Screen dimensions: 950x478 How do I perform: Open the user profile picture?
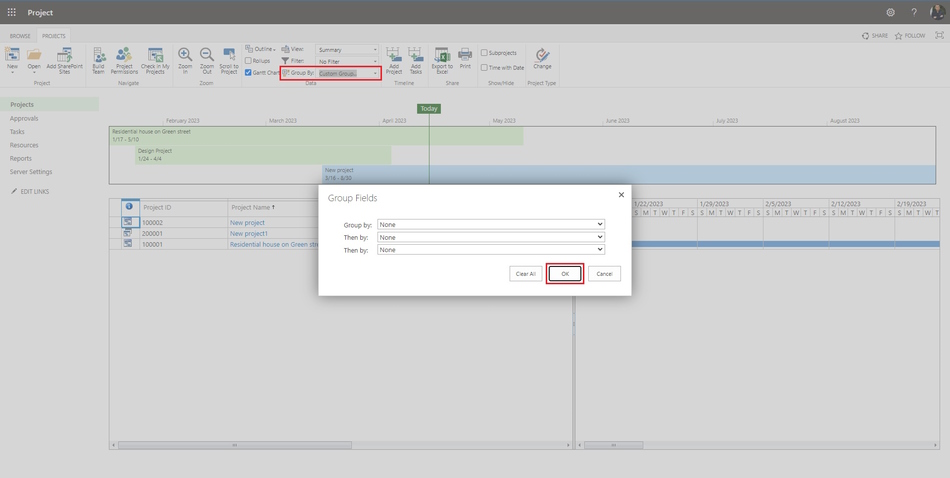(x=937, y=12)
